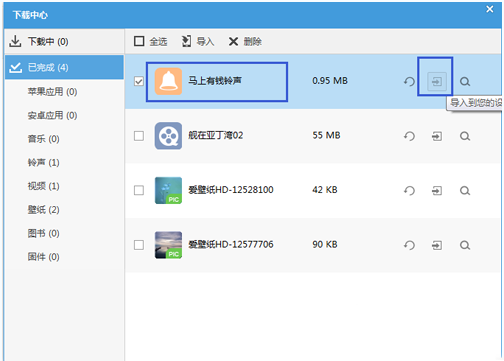This screenshot has height=361, width=504.
Task: Click the film reel icon of 舰在亚丁湾02
Action: coord(168,136)
